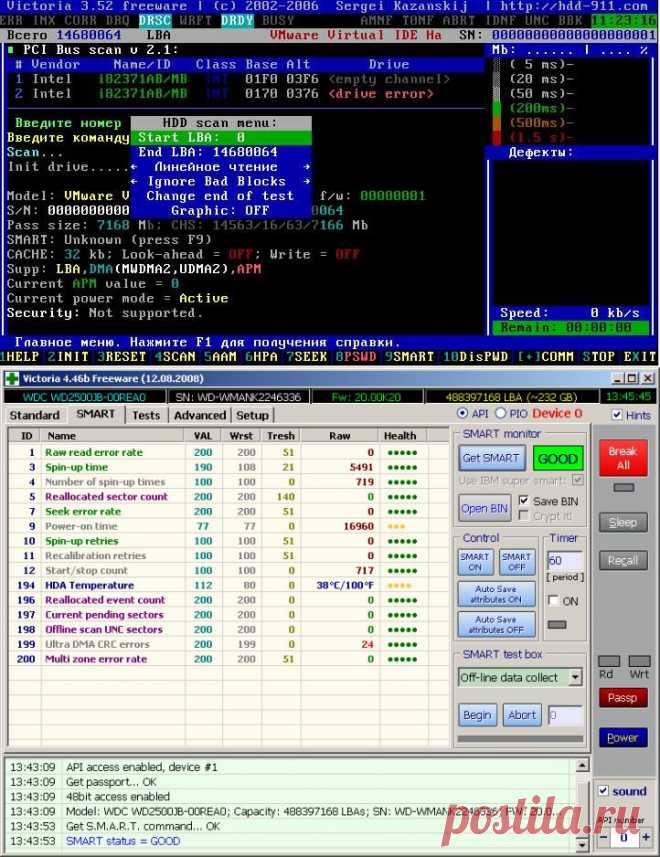Click the SMART ON control button
Viewport: 660px width, 857px height.
[x=475, y=562]
